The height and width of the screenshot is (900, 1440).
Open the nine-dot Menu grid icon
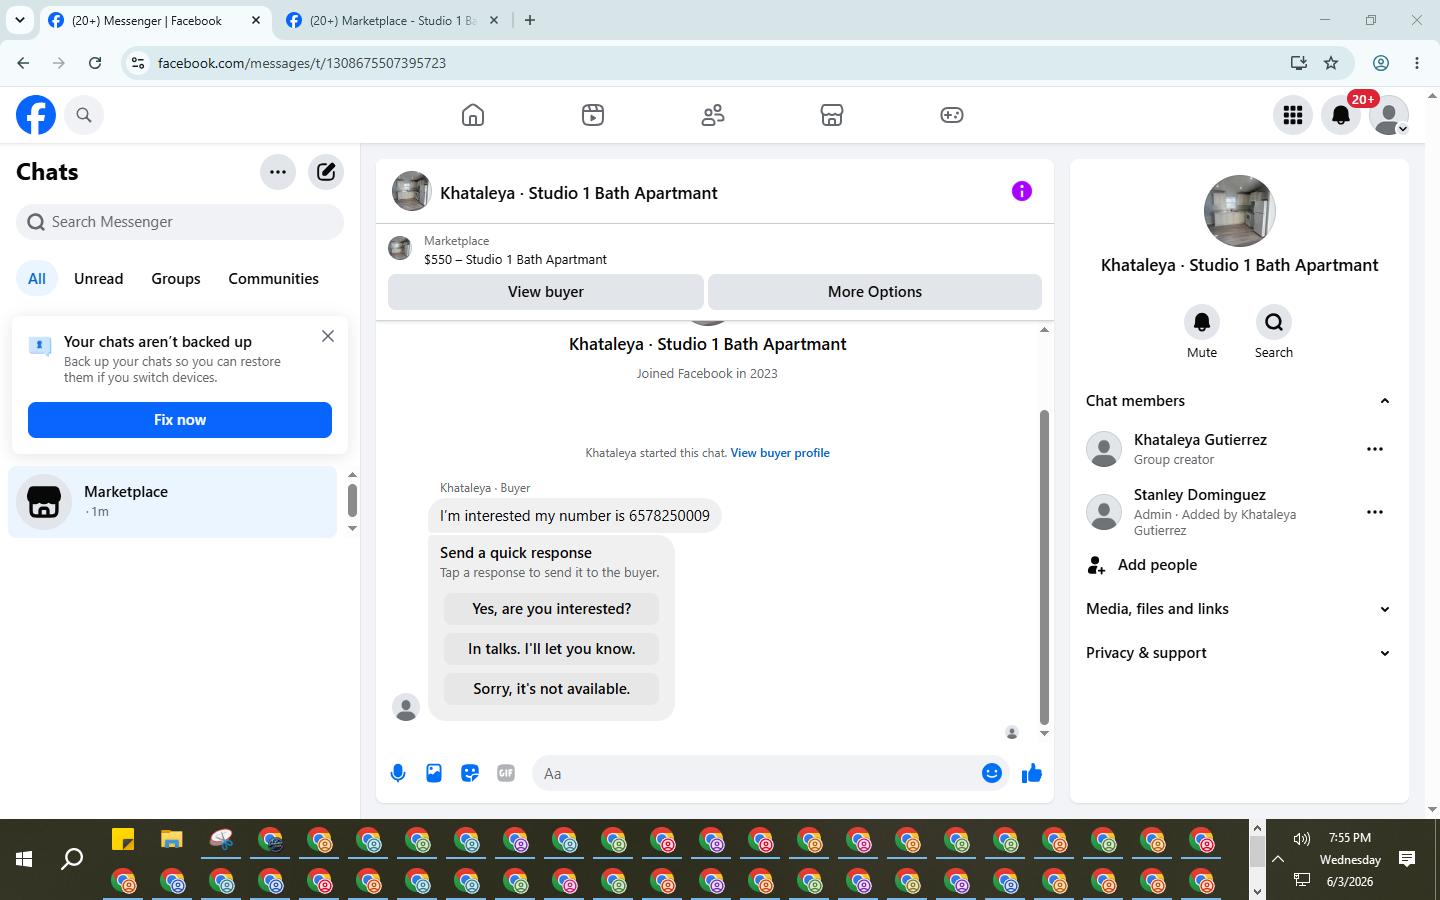pyautogui.click(x=1293, y=115)
